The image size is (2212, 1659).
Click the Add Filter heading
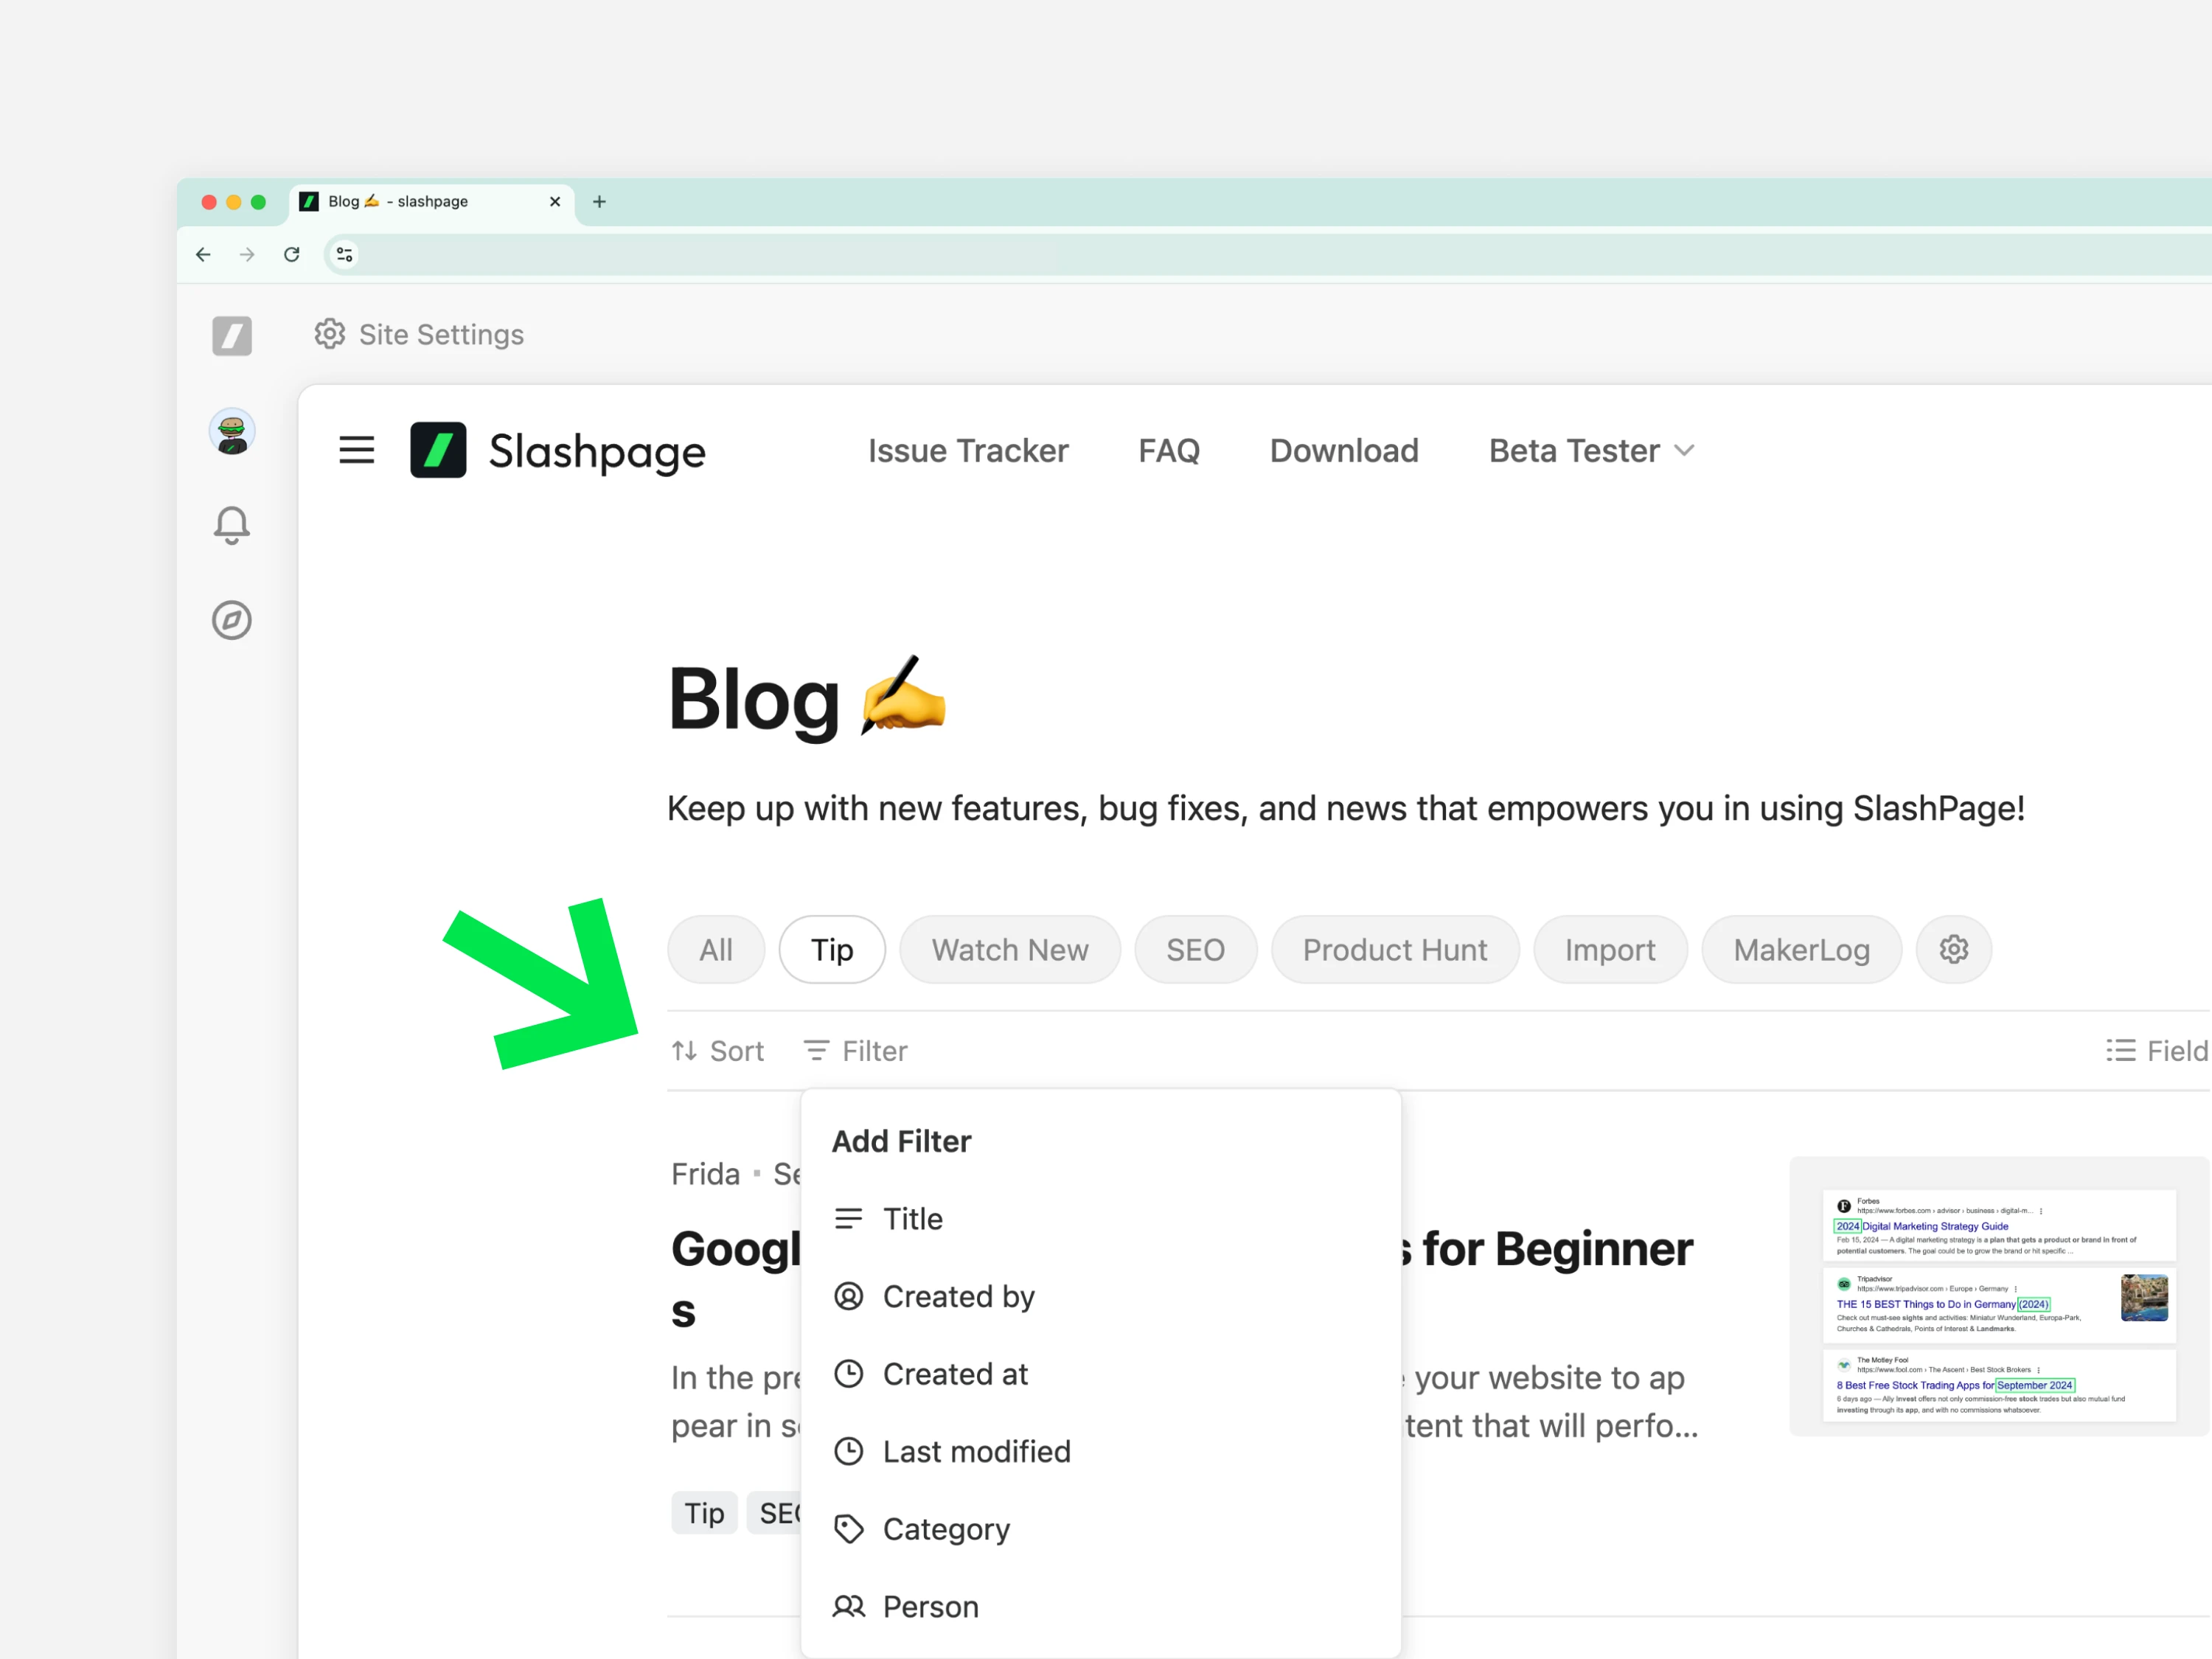(901, 1141)
